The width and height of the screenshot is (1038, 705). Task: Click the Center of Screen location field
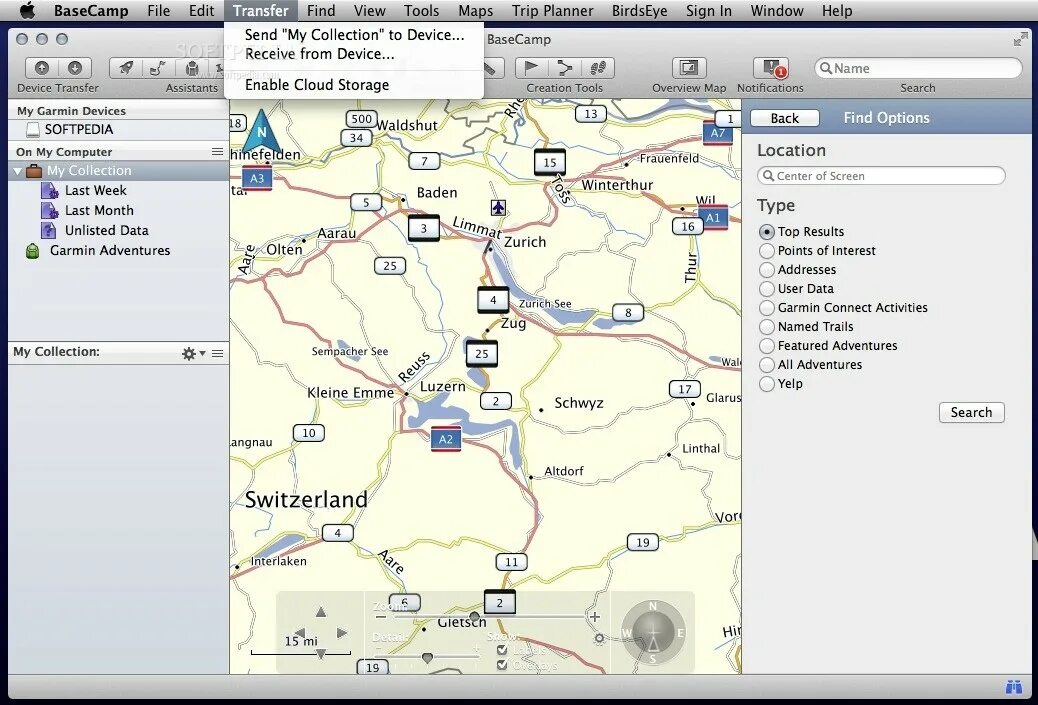point(881,176)
